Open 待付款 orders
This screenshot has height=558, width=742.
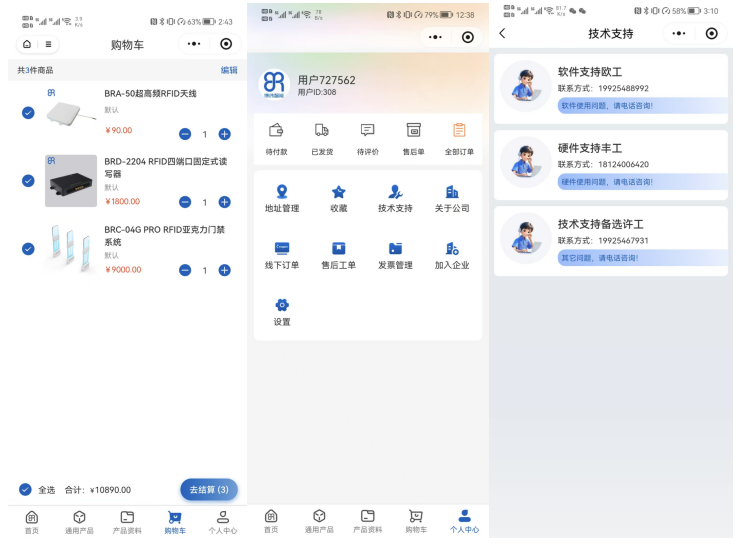point(276,139)
